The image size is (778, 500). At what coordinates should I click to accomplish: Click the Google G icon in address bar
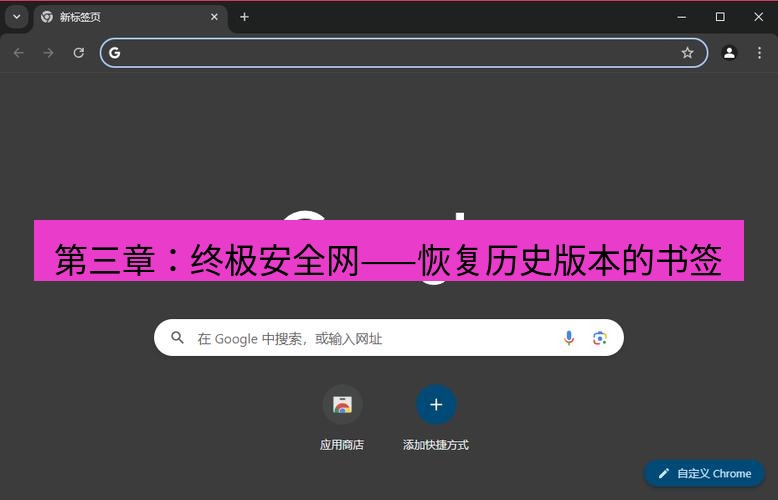point(115,53)
